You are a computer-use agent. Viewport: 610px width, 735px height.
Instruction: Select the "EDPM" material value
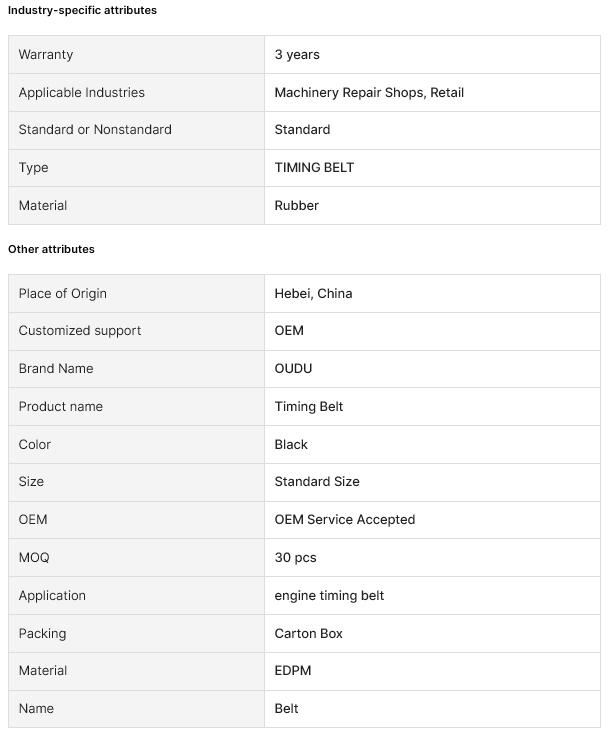point(293,671)
